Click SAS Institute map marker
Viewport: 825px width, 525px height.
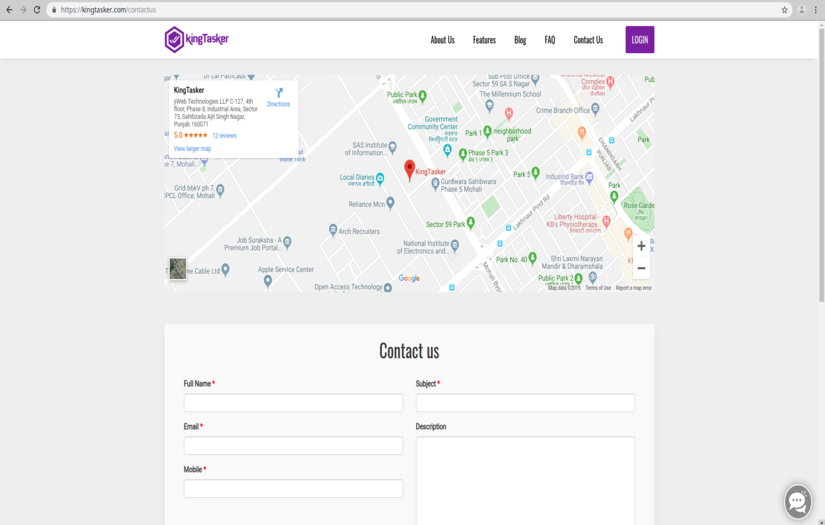tap(393, 148)
